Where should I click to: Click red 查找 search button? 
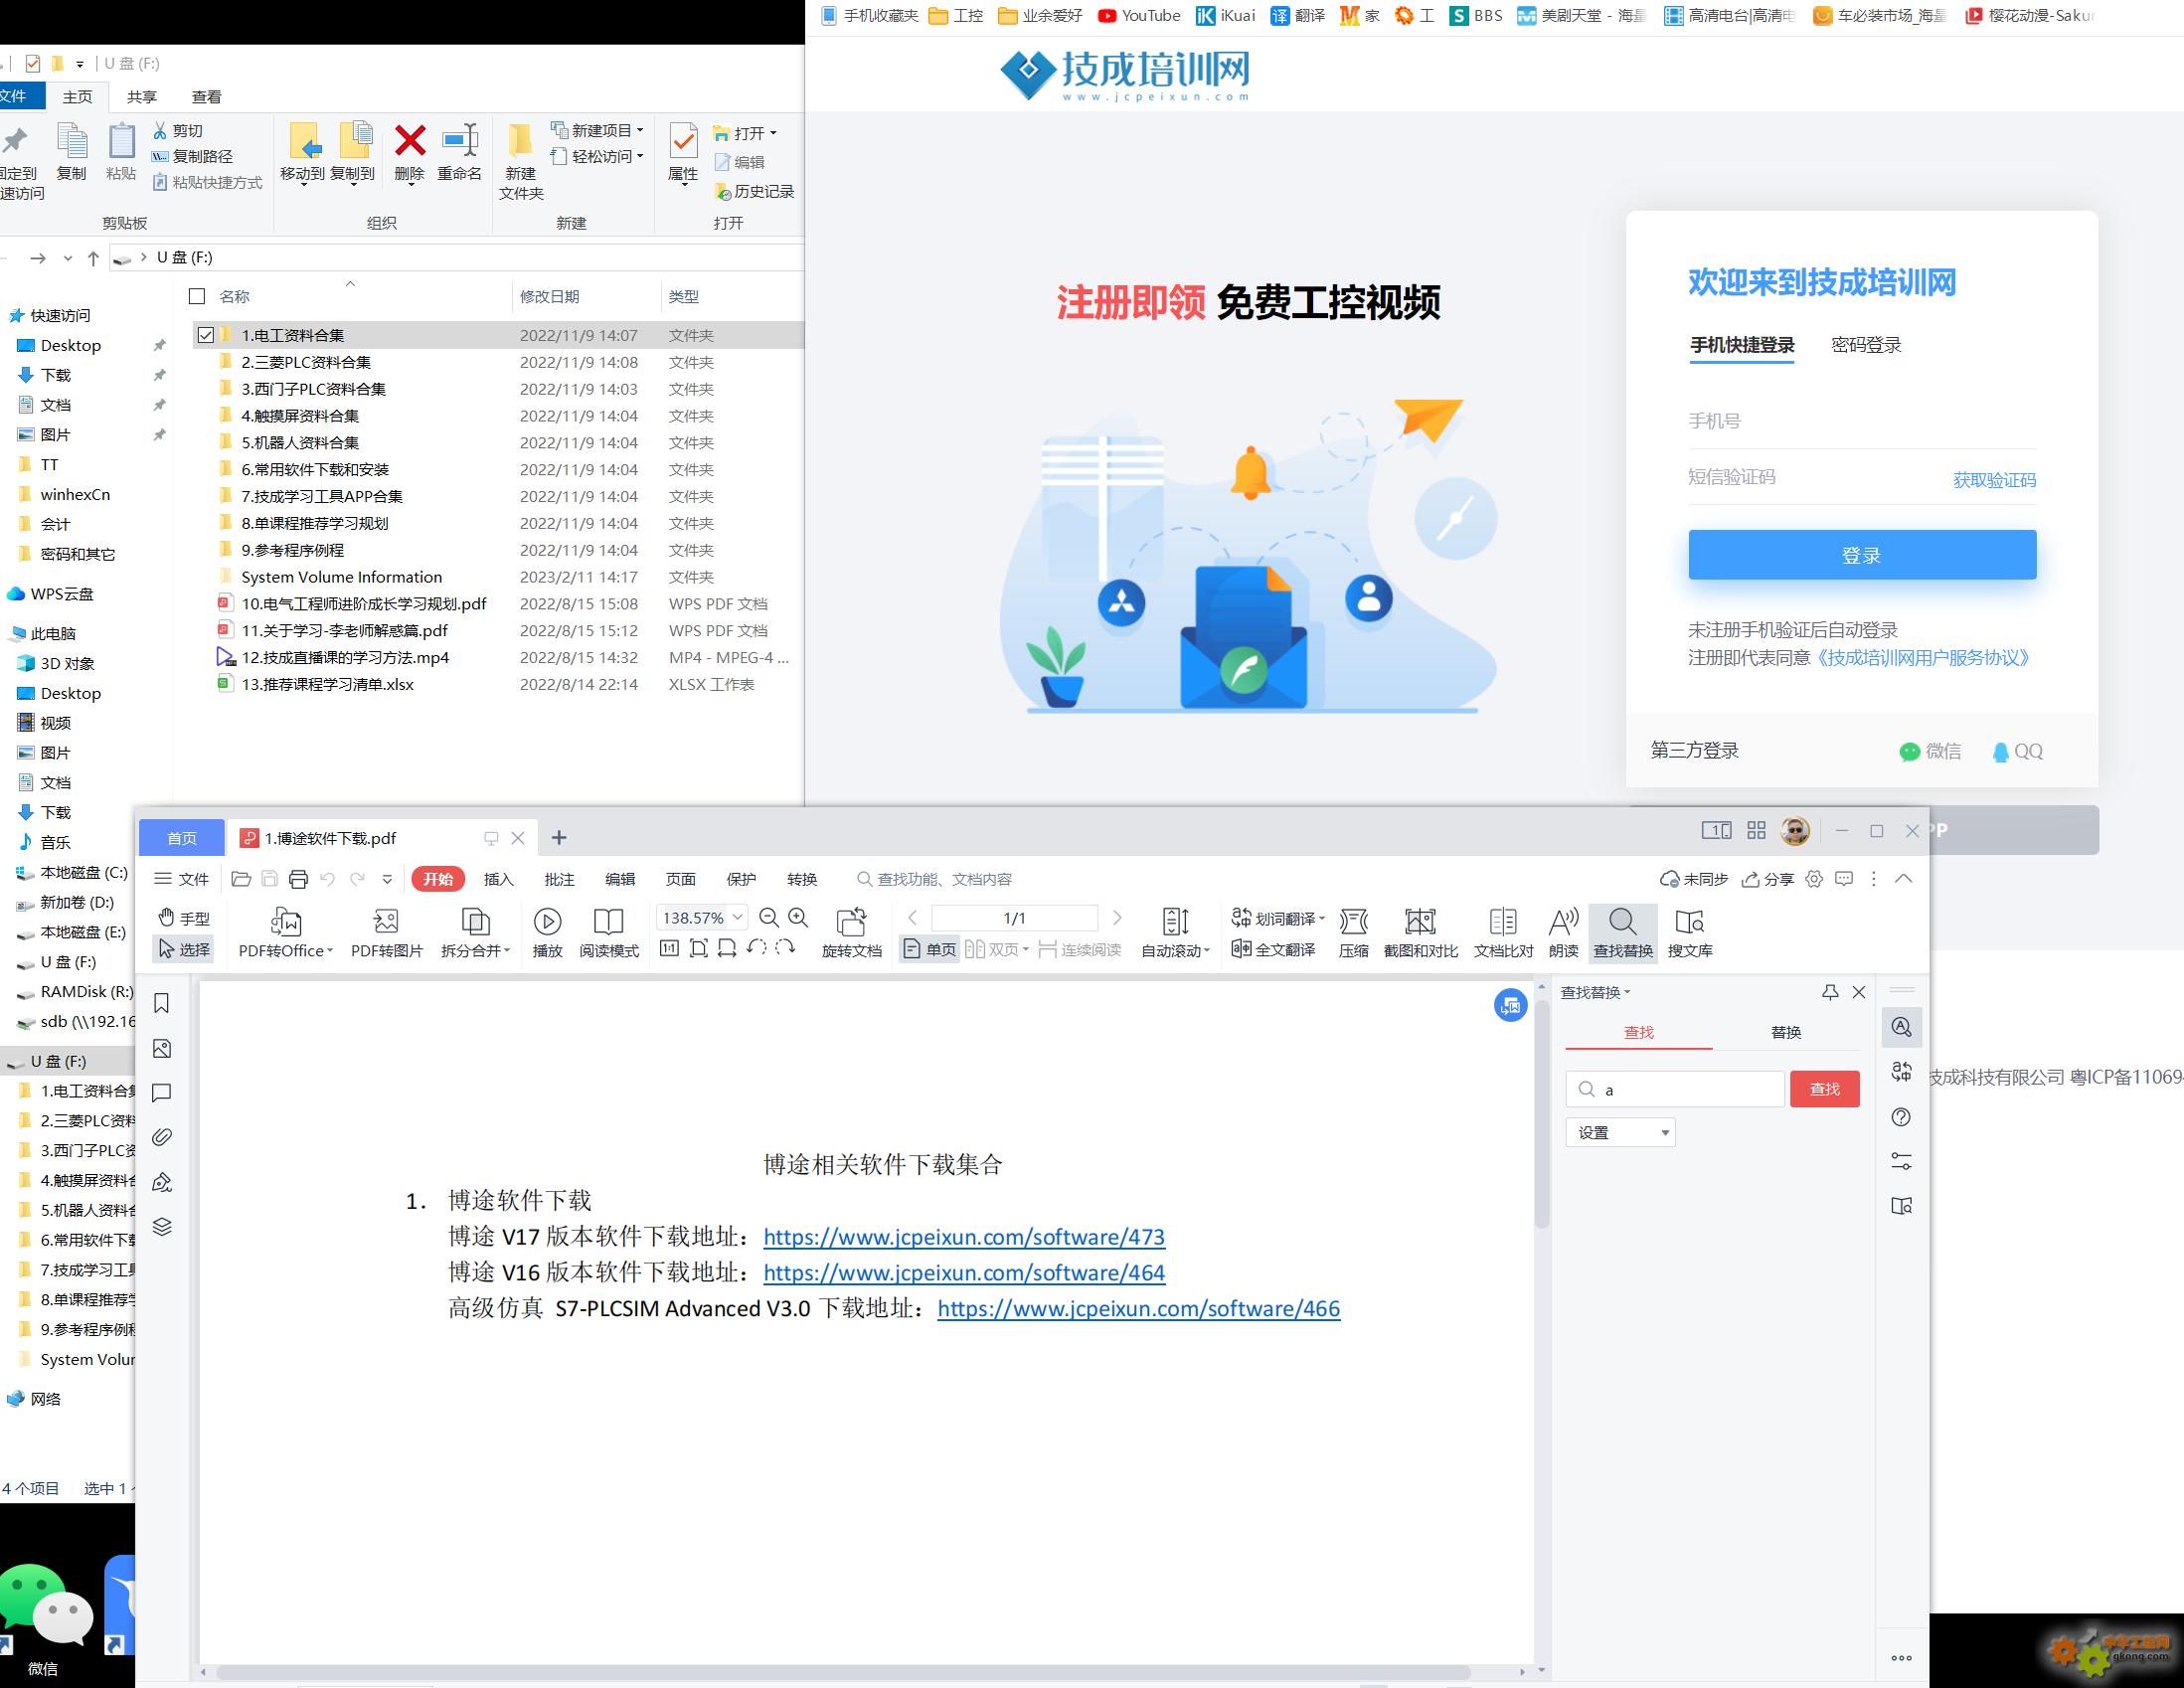click(x=1824, y=1089)
